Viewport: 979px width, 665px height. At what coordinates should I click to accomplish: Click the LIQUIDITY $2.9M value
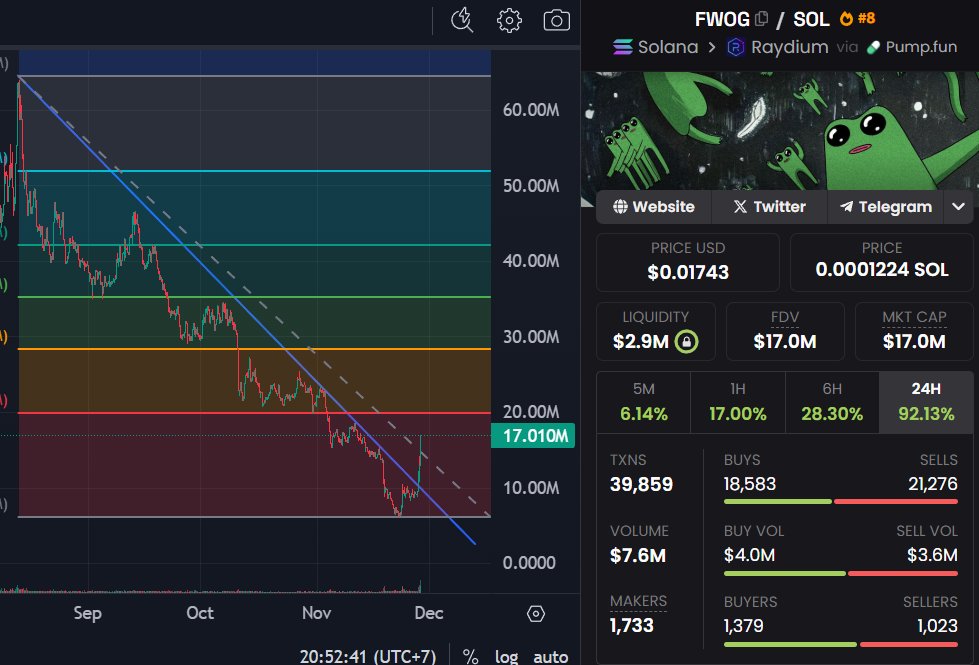(x=641, y=342)
